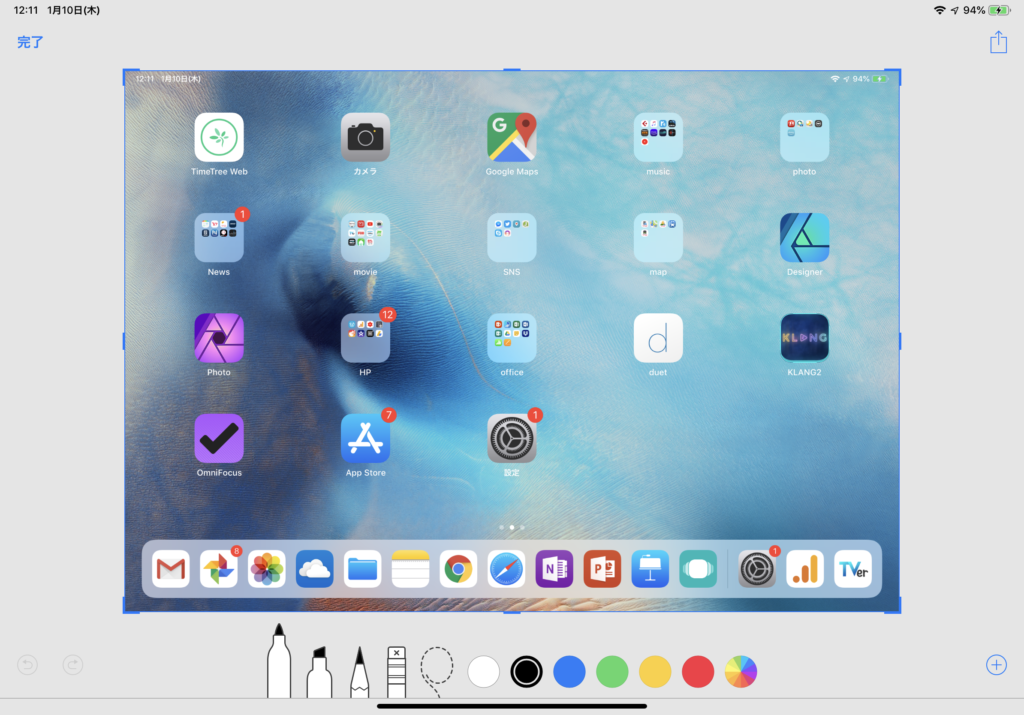Choose the yellow color swatch

click(655, 672)
